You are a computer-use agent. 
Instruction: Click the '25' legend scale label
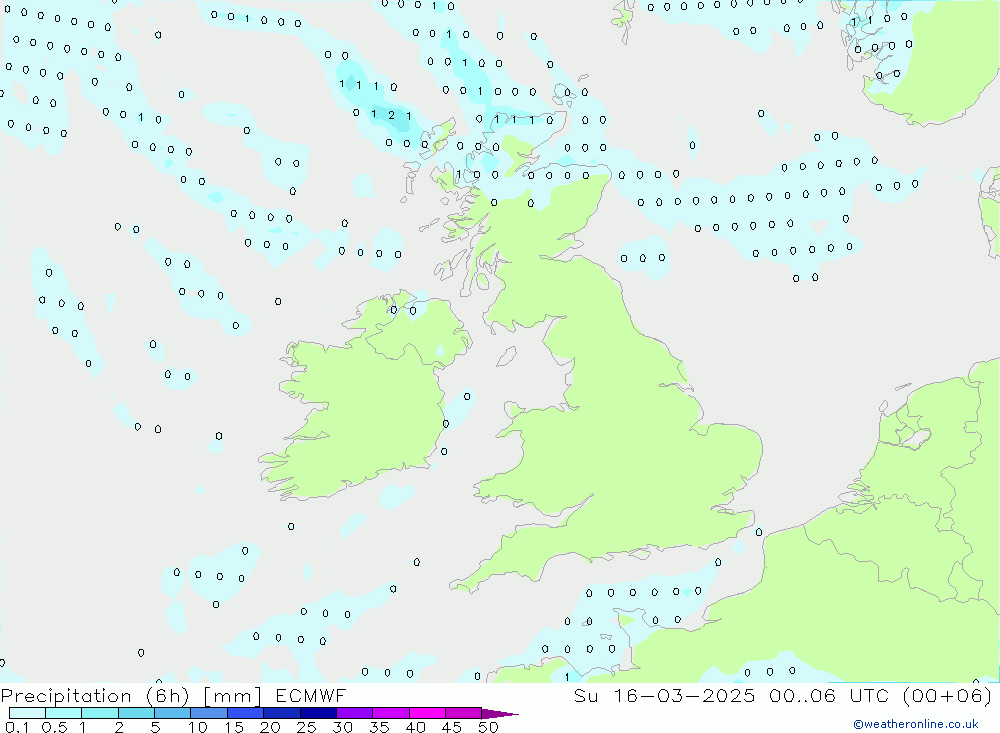(306, 727)
